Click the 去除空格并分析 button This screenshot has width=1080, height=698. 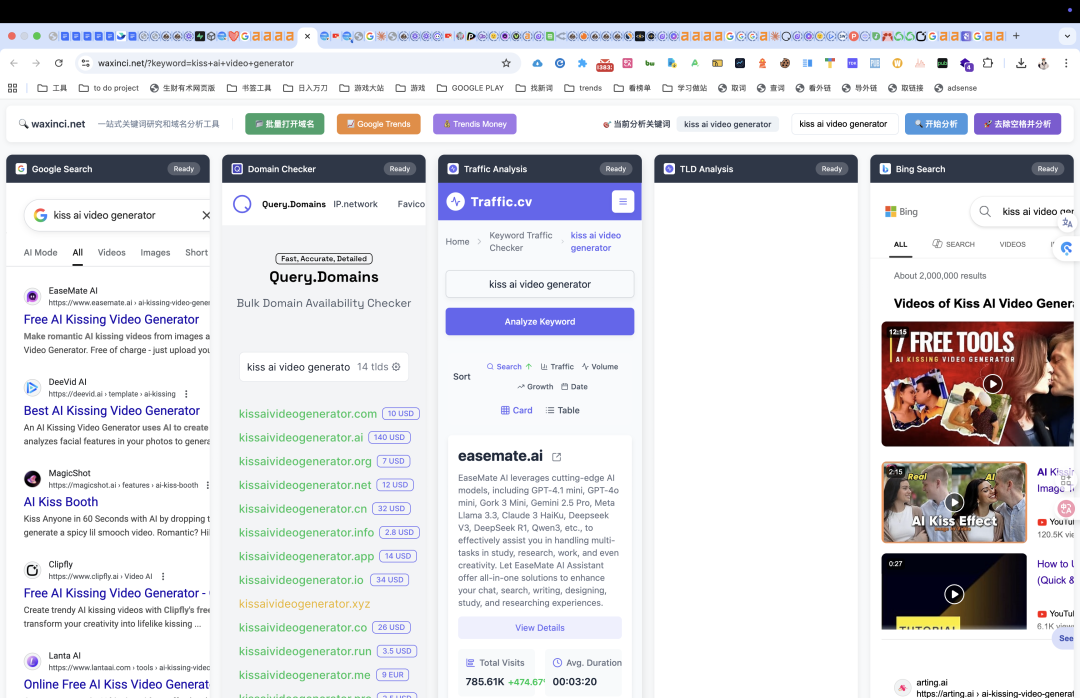click(x=1017, y=124)
